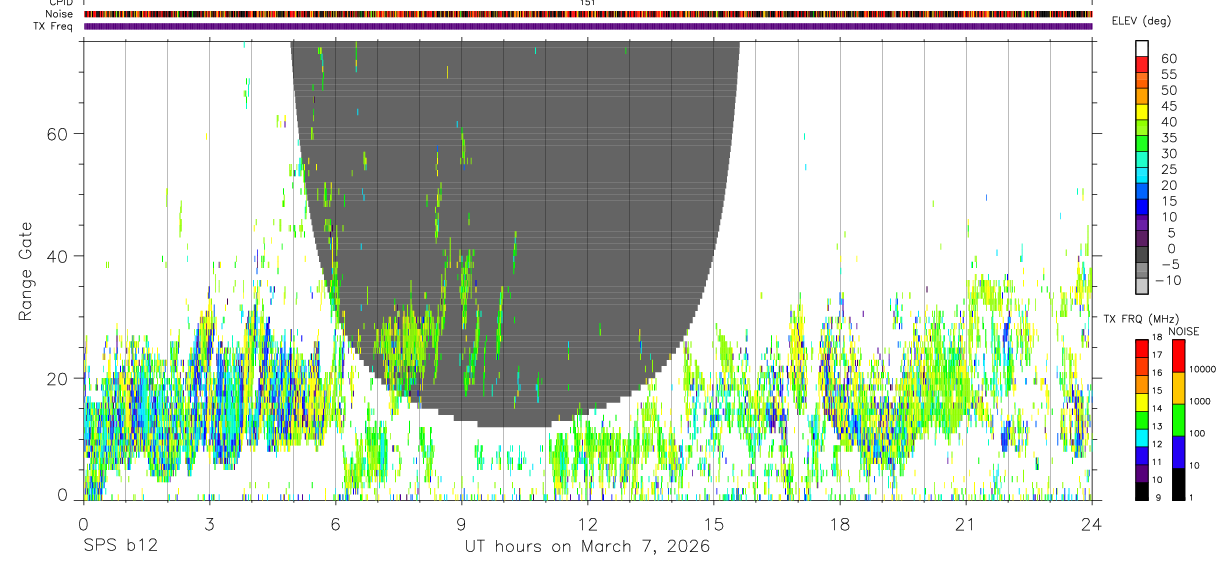Image resolution: width=1228 pixels, height=567 pixels.
Task: Click the 'TX Freq' strip label above the plot
Action: 53,26
